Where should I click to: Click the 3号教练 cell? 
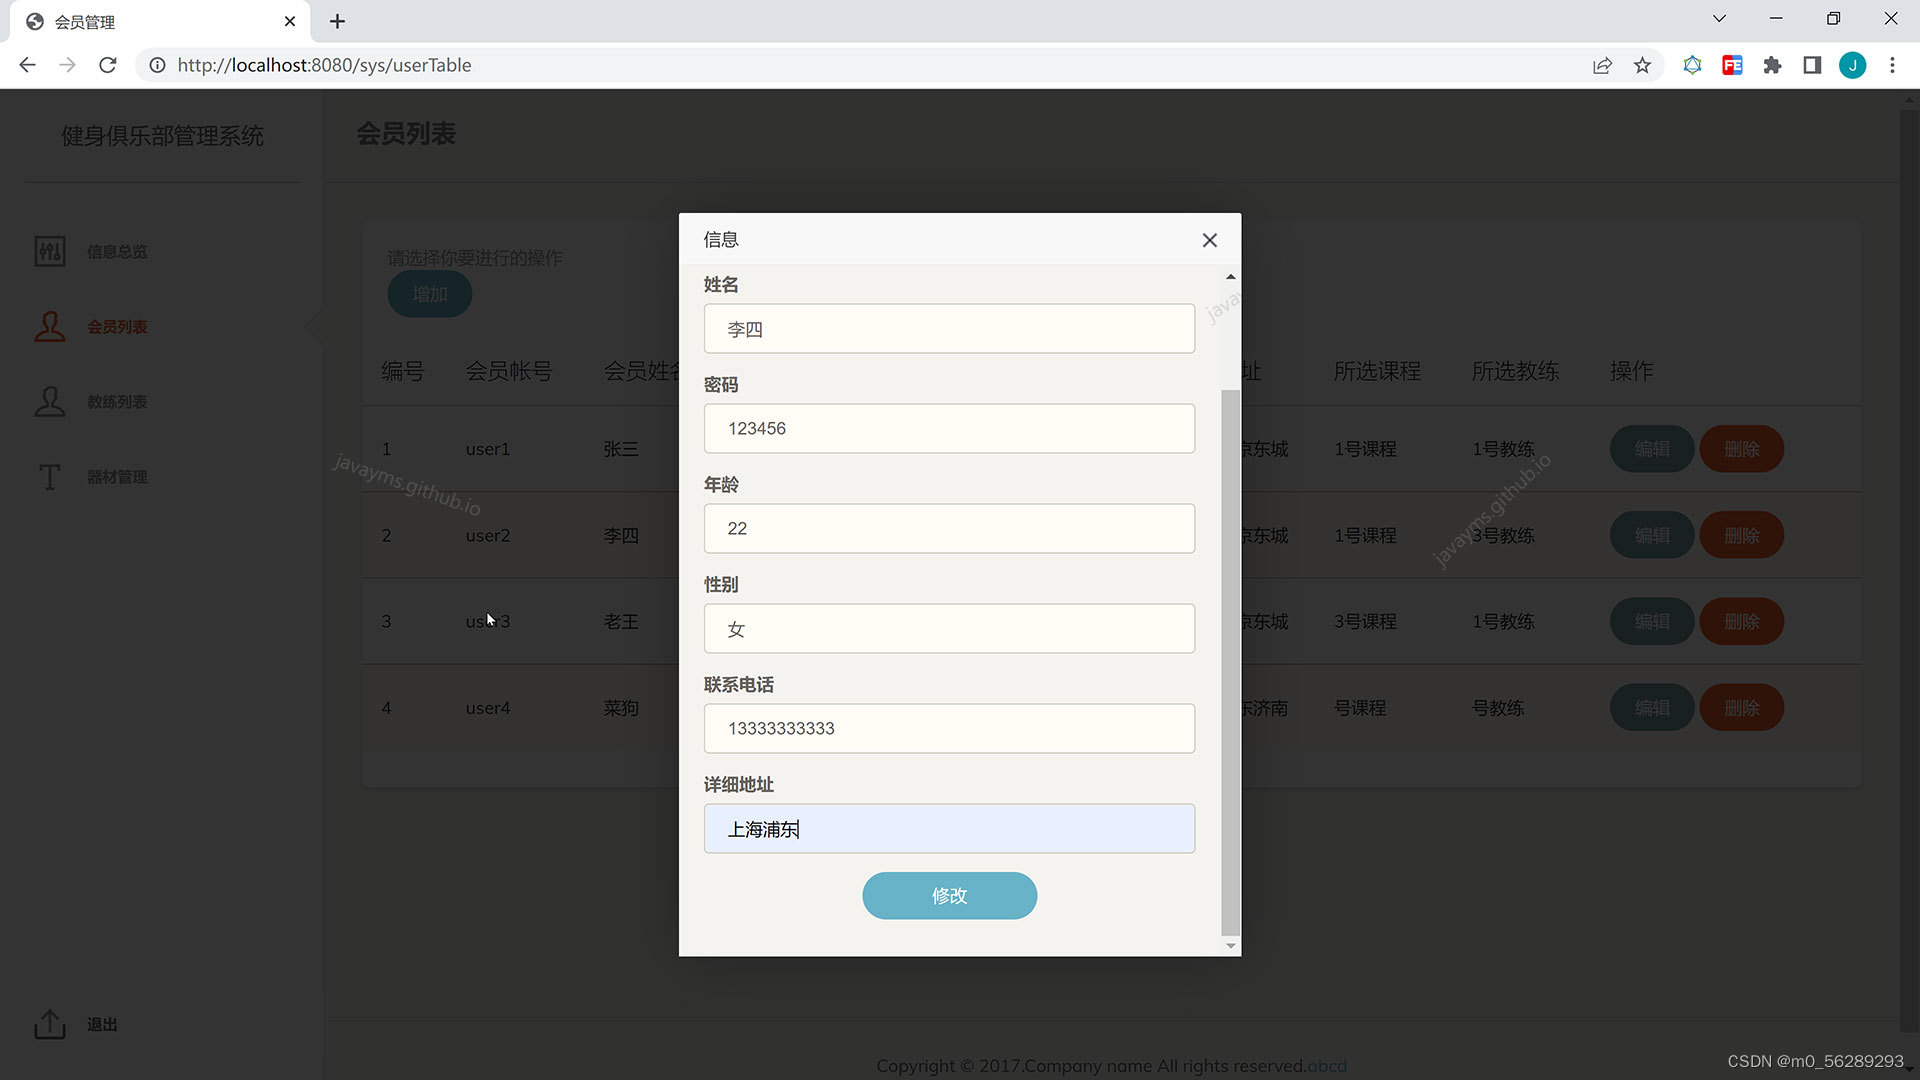pos(1503,535)
